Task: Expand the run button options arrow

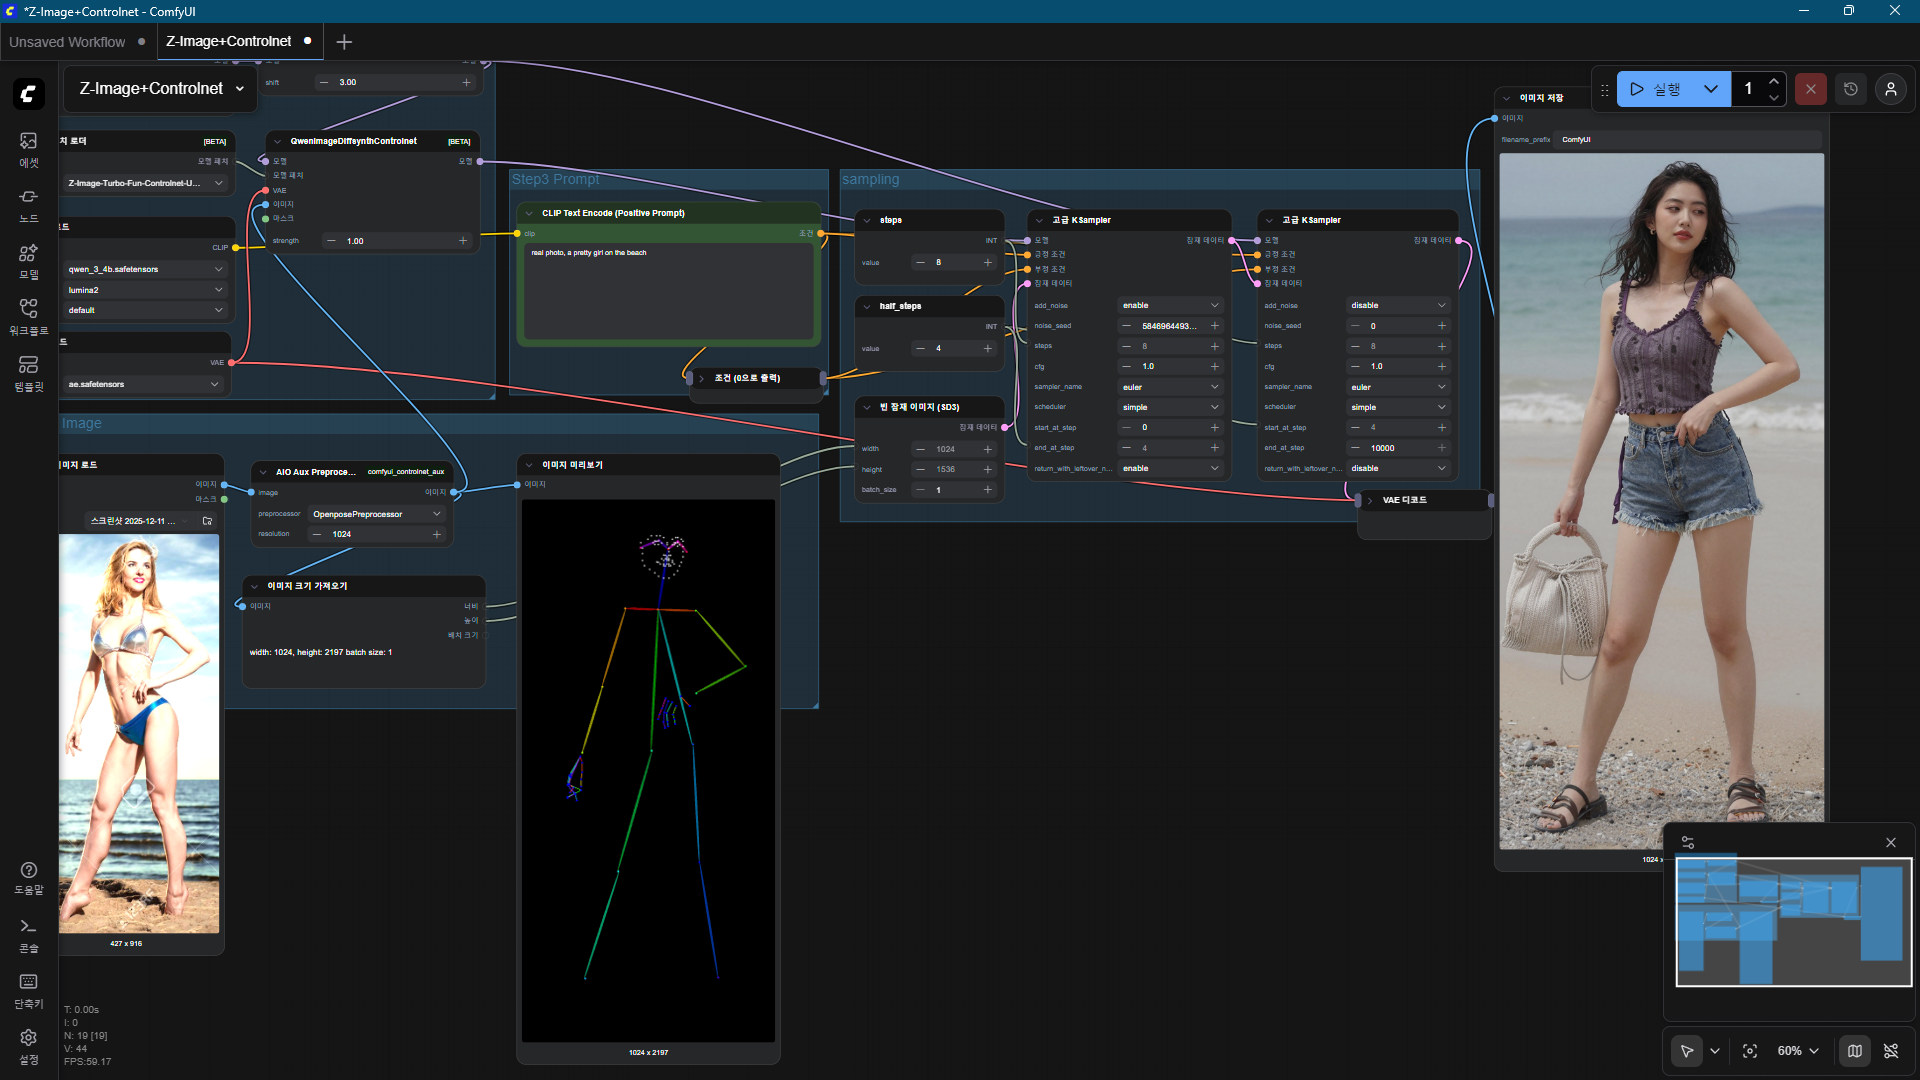Action: 1711,89
